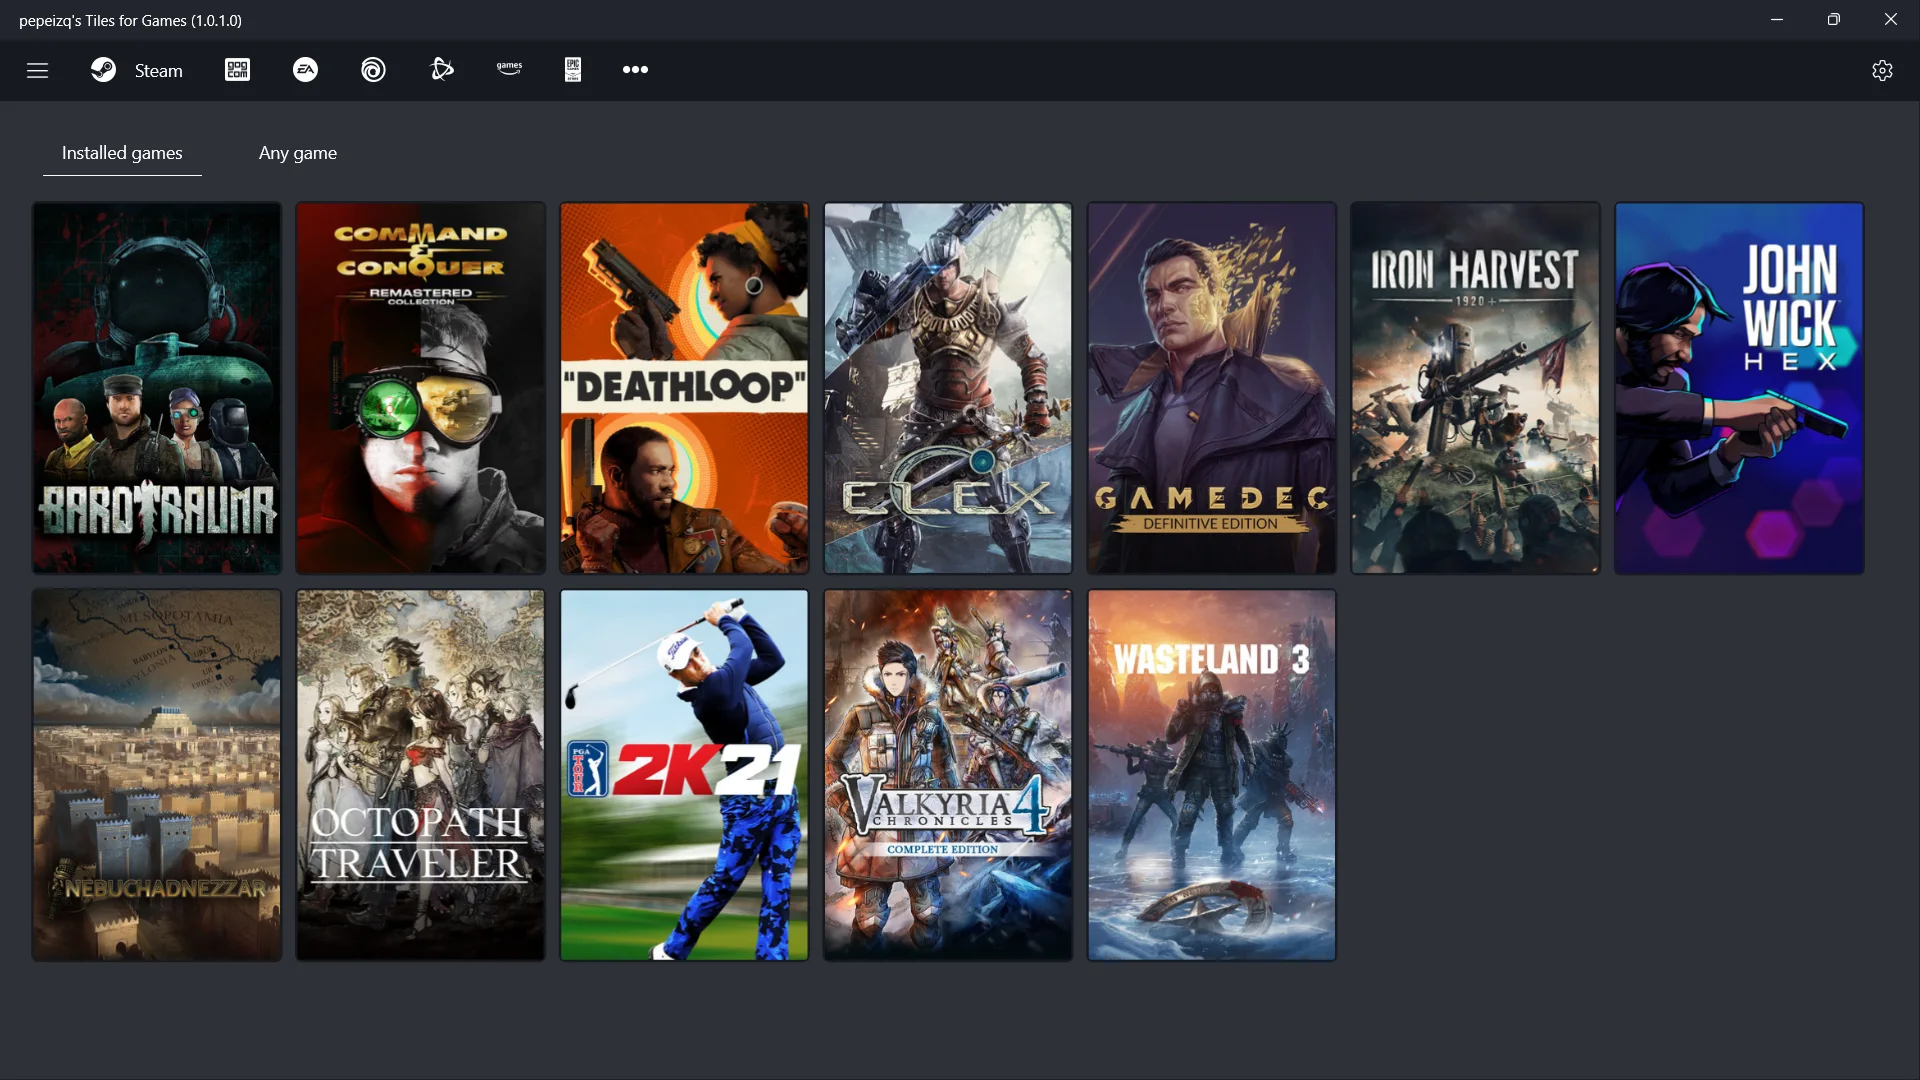Select the Barotrauma game tile
Image resolution: width=1920 pixels, height=1080 pixels.
tap(157, 388)
